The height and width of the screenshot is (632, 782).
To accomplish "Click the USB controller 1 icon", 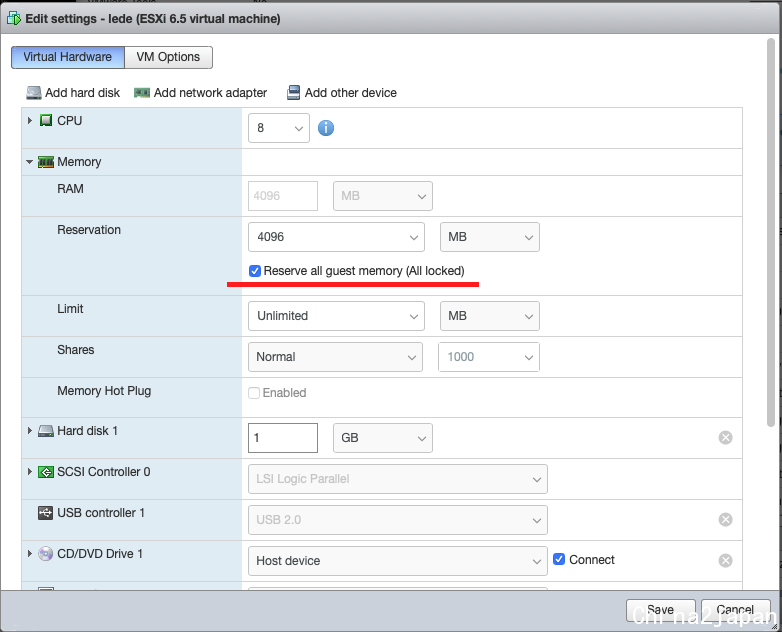I will [45, 513].
